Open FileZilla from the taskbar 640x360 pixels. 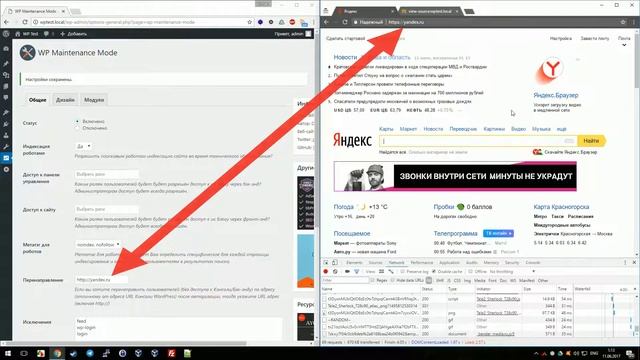171,353
